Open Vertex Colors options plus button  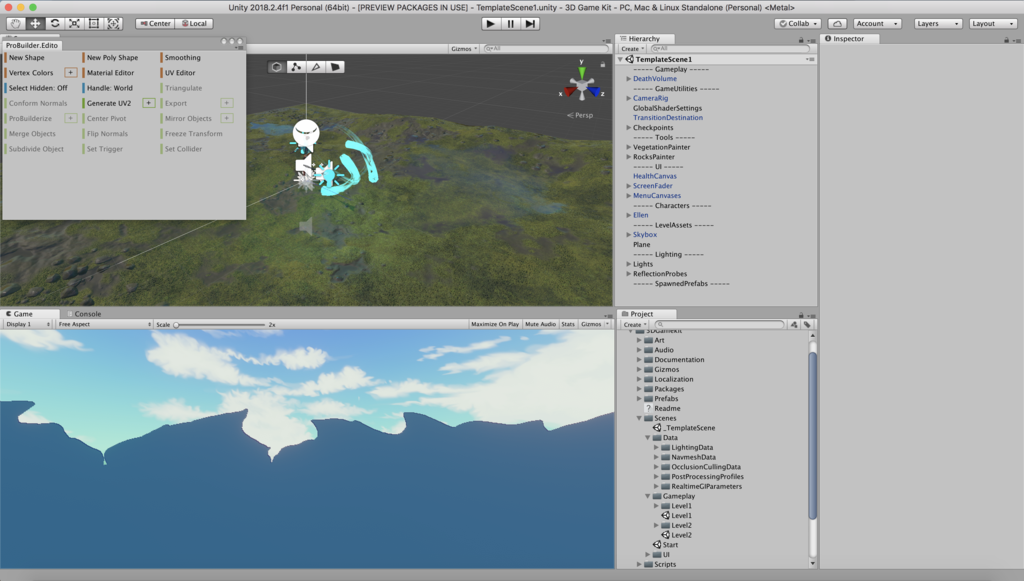71,72
